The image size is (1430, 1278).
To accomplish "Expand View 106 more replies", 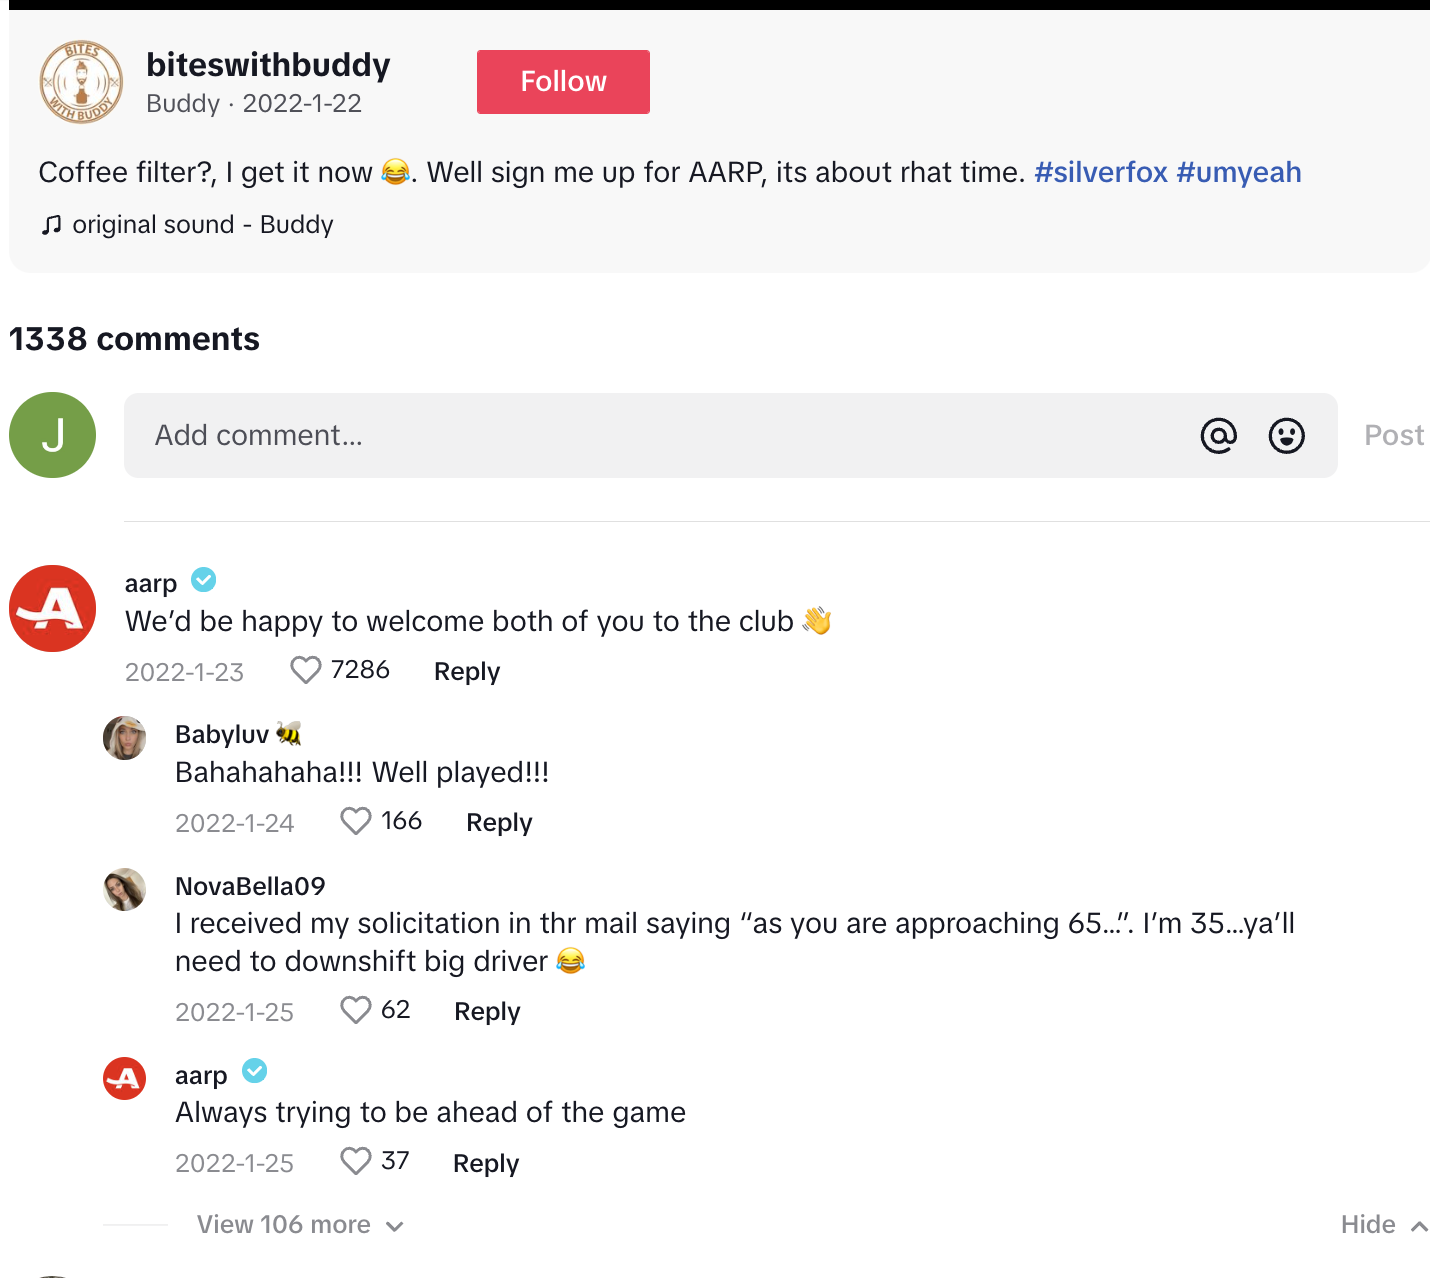I will (x=299, y=1225).
